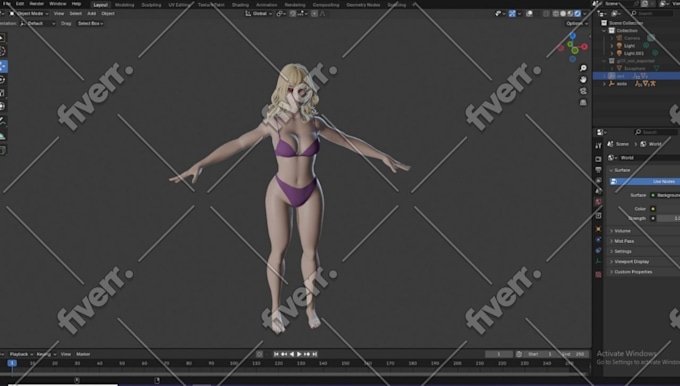Open Drag Select Box dropdown
The height and width of the screenshot is (386, 680).
click(x=90, y=23)
